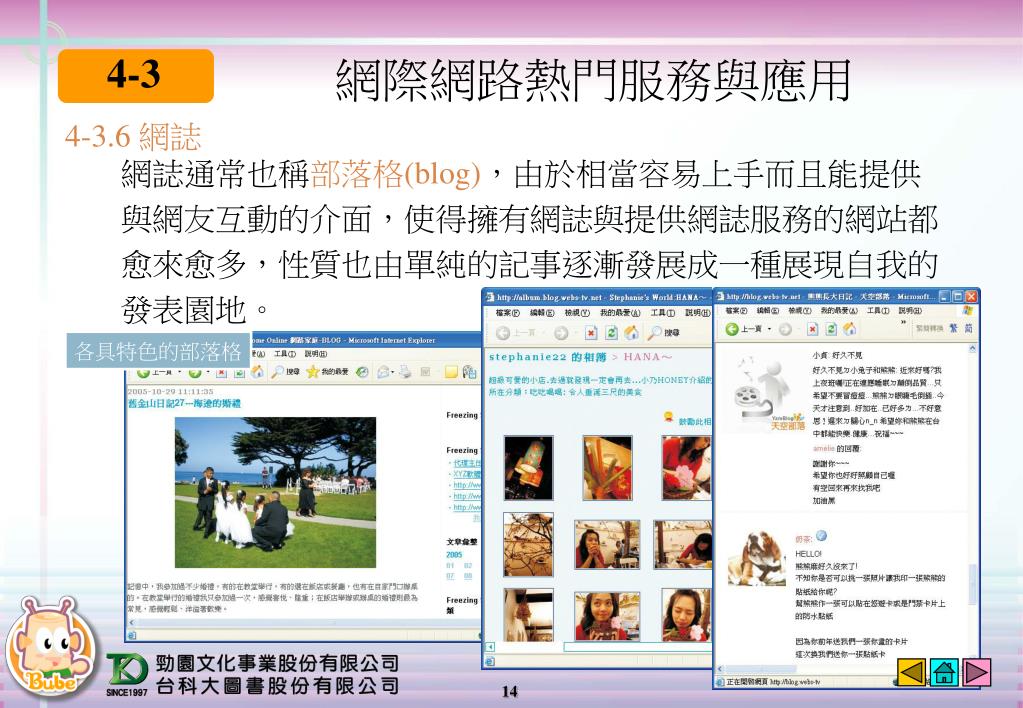The image size is (1023, 708).
Task: Open the Back history dropdown in the diary window
Action: (x=769, y=329)
